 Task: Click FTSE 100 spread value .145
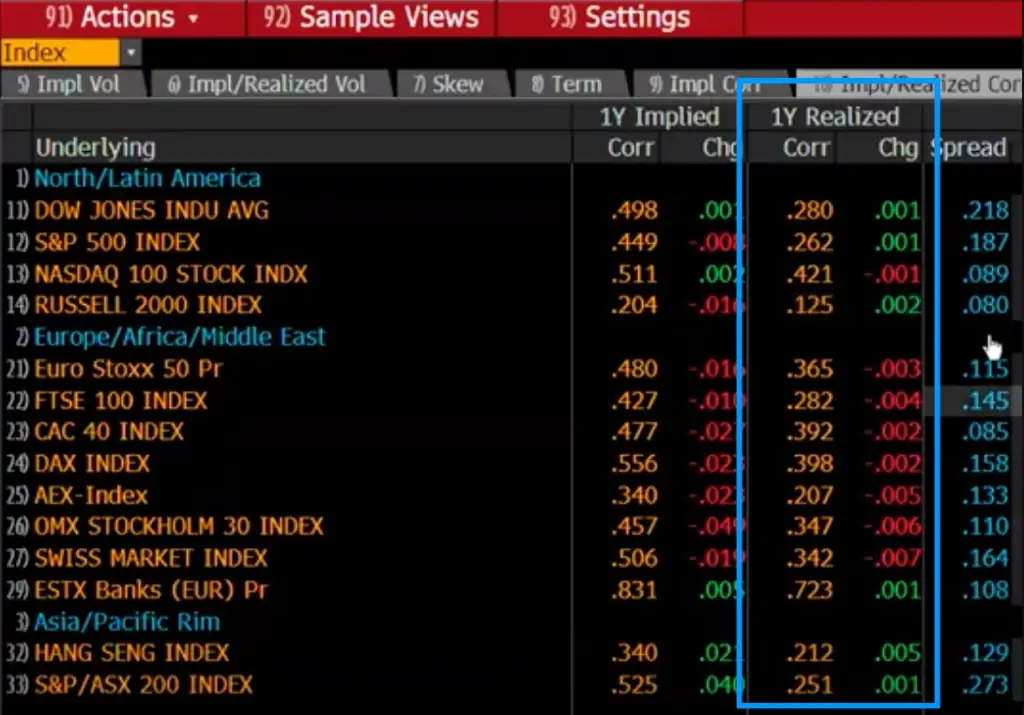point(985,400)
